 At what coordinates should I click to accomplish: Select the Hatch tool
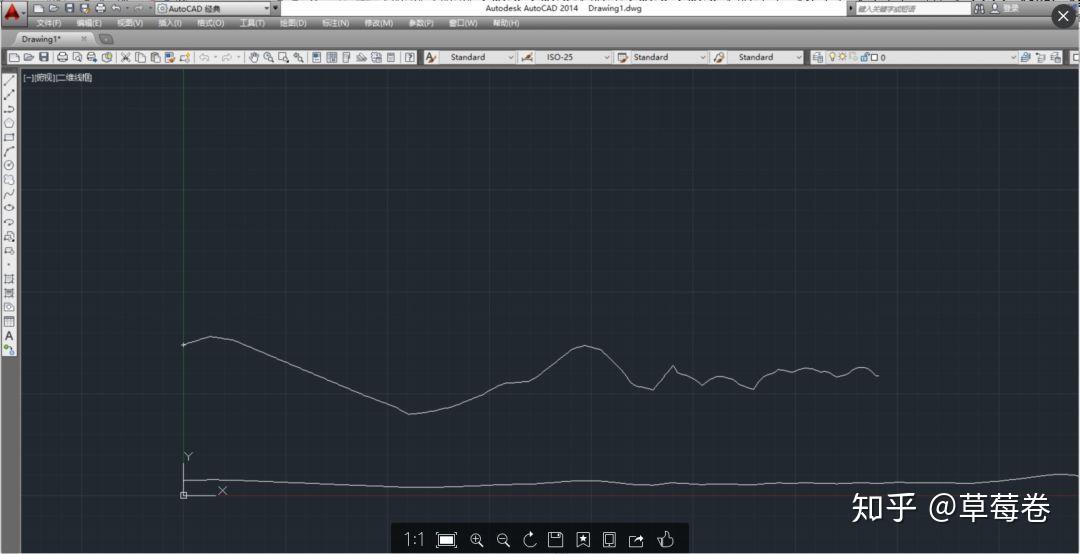9,279
